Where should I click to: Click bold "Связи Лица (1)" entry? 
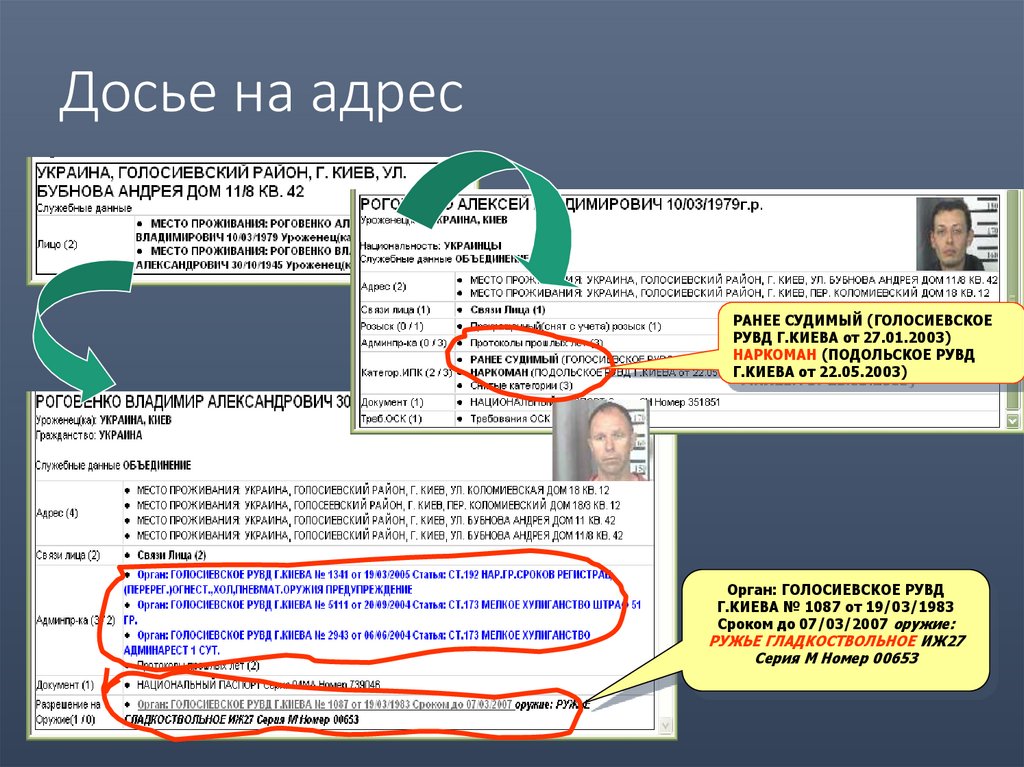507,310
